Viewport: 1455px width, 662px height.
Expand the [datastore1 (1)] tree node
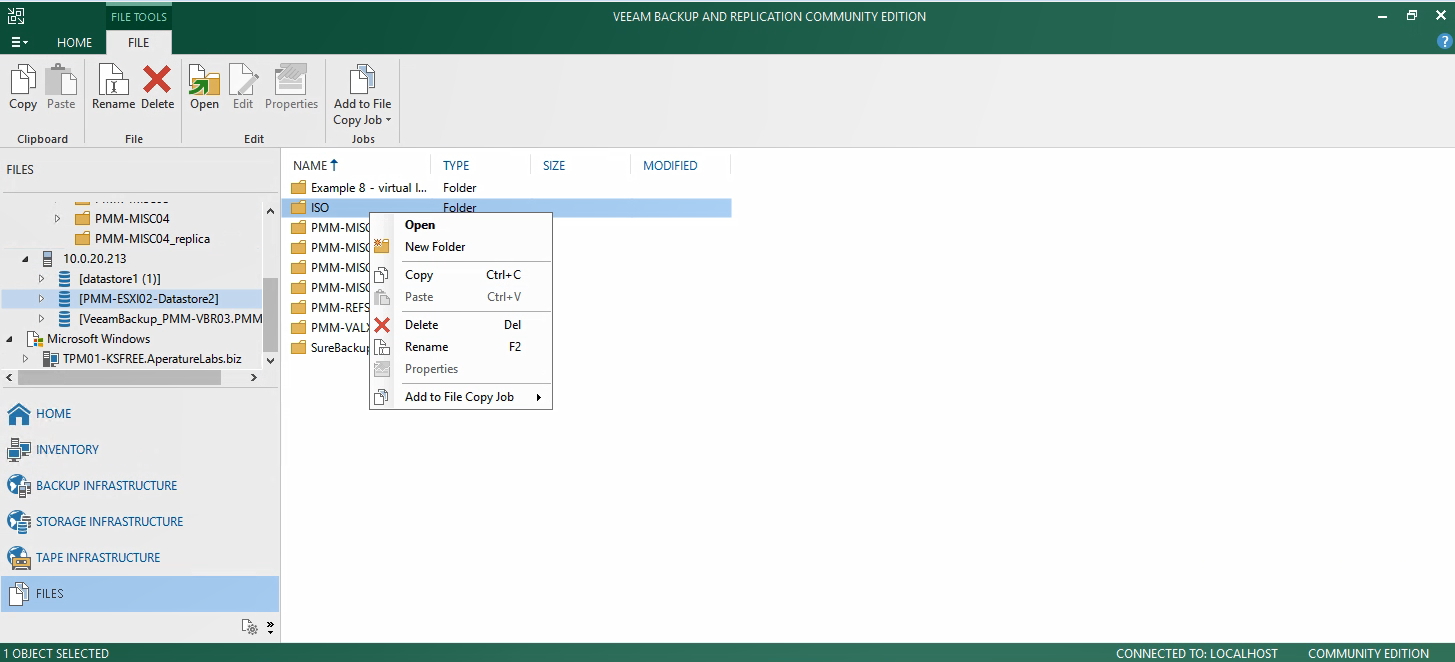tap(41, 279)
